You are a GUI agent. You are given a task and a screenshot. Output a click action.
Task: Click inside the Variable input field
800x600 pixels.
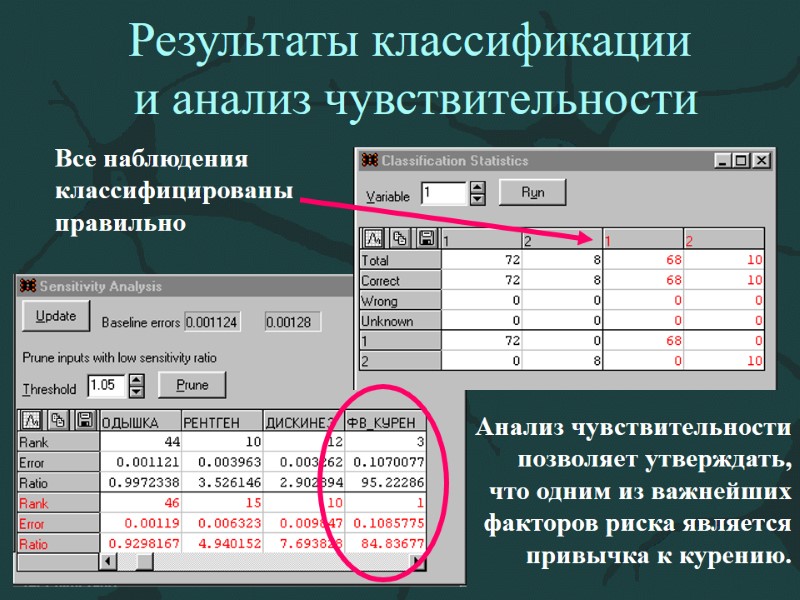(x=443, y=192)
